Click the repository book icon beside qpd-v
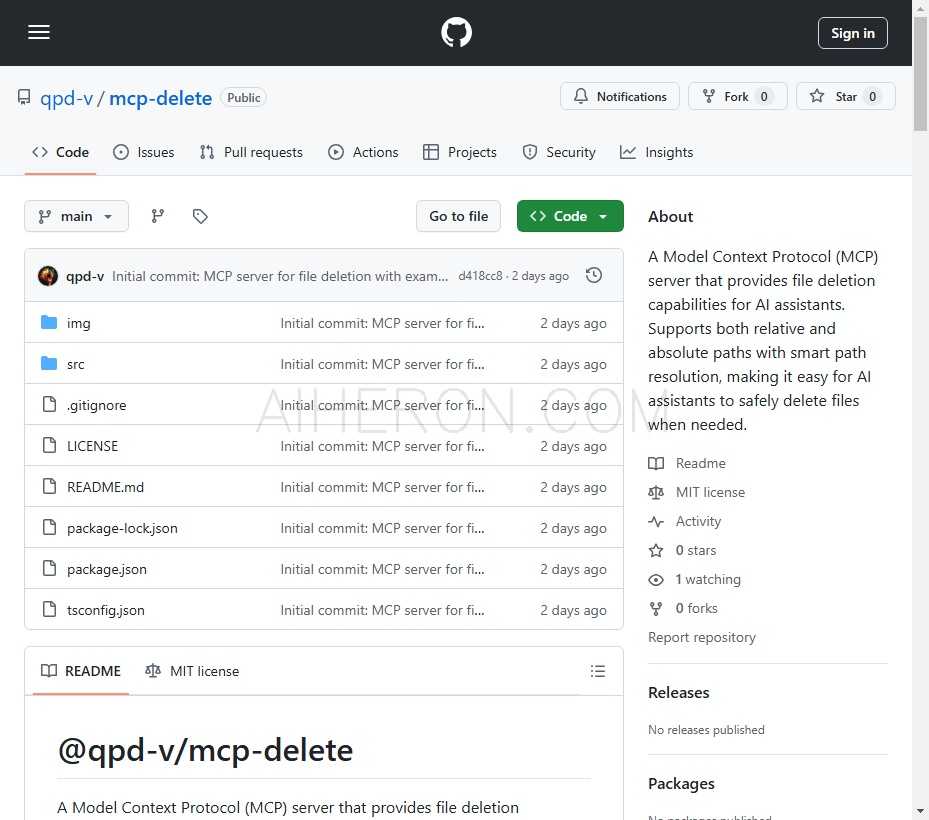The width and height of the screenshot is (929, 820). 24,97
